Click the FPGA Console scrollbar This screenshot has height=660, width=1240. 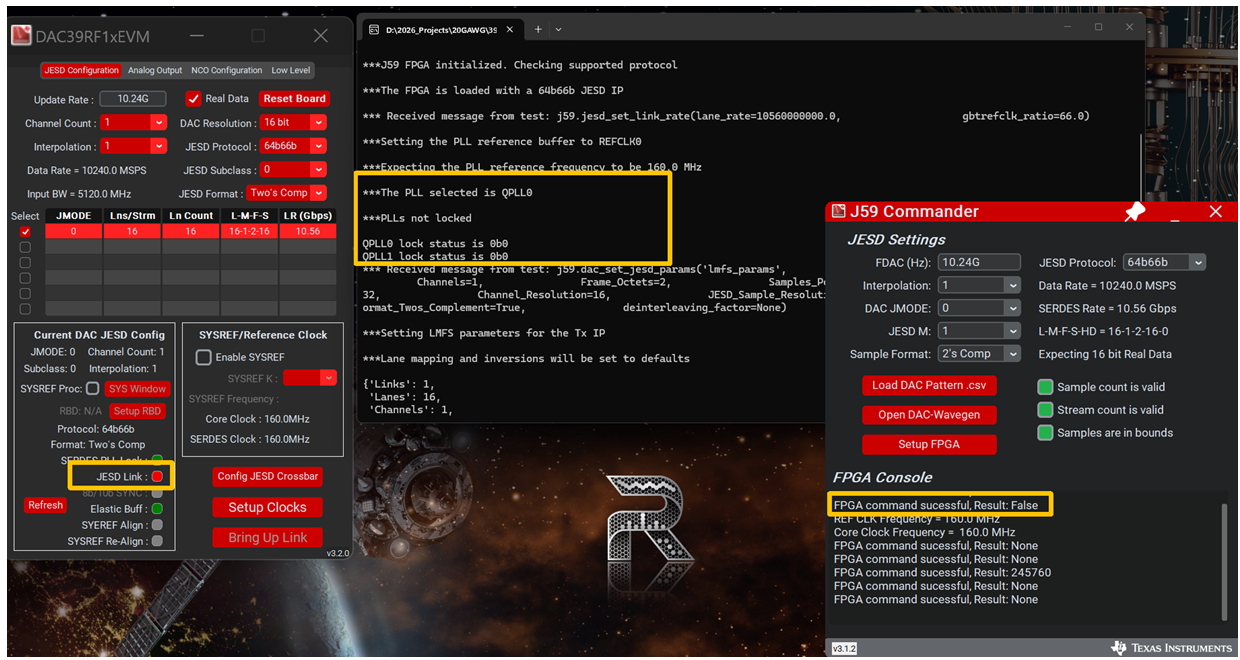(1224, 561)
